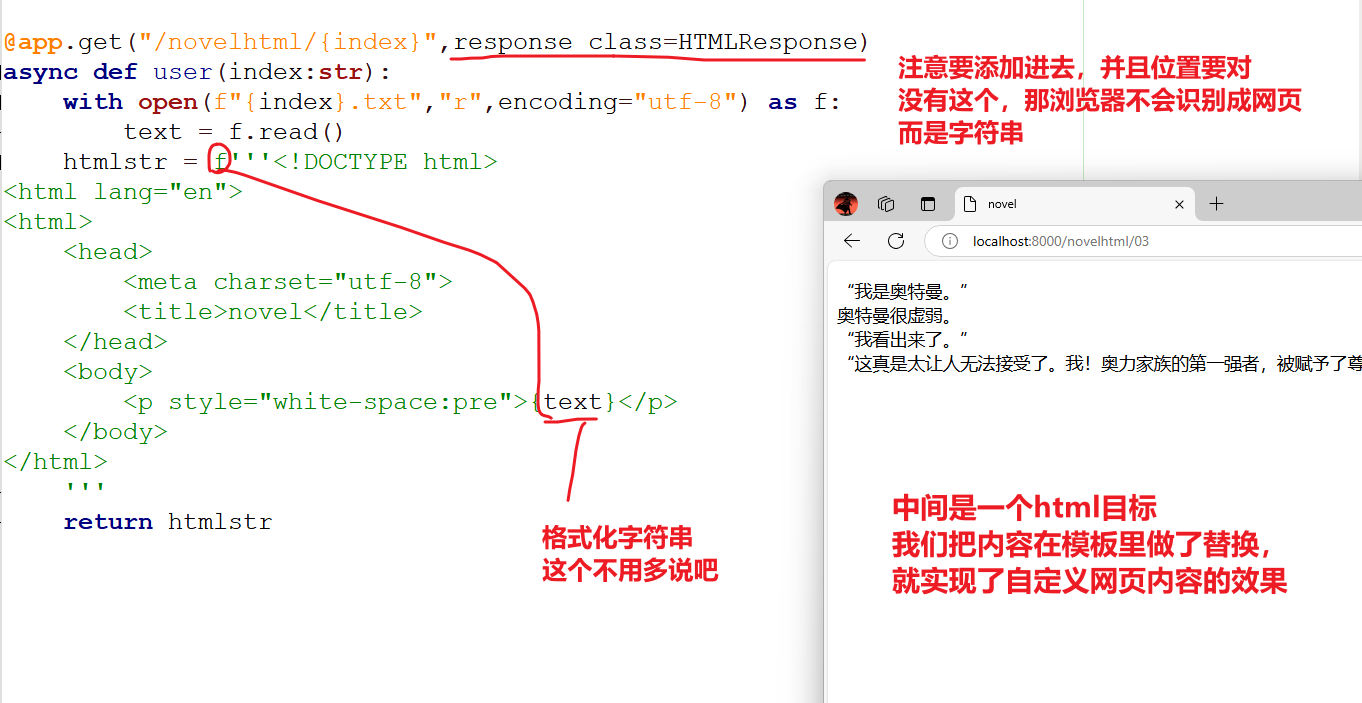This screenshot has height=703, width=1362.
Task: Refresh the localhost page
Action: (896, 241)
